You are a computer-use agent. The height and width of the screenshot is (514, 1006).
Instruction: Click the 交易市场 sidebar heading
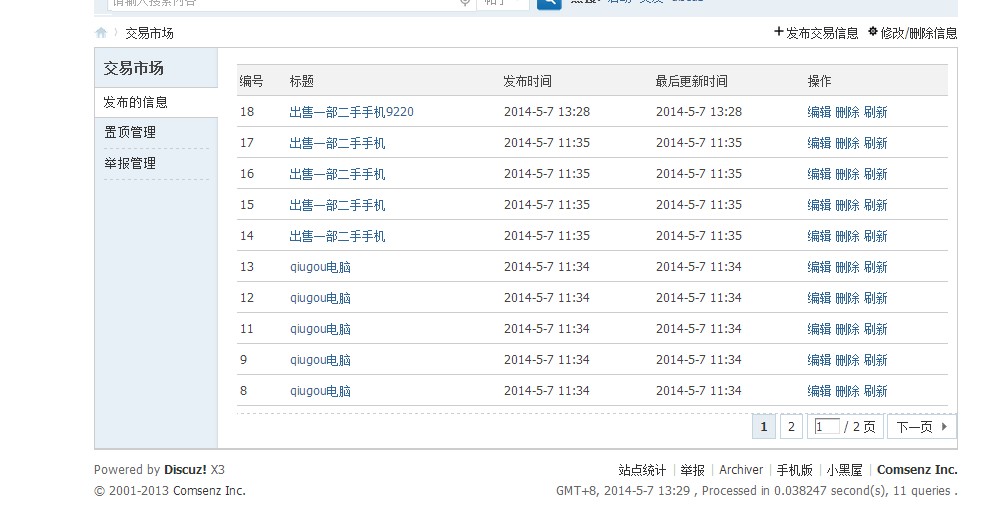[133, 68]
